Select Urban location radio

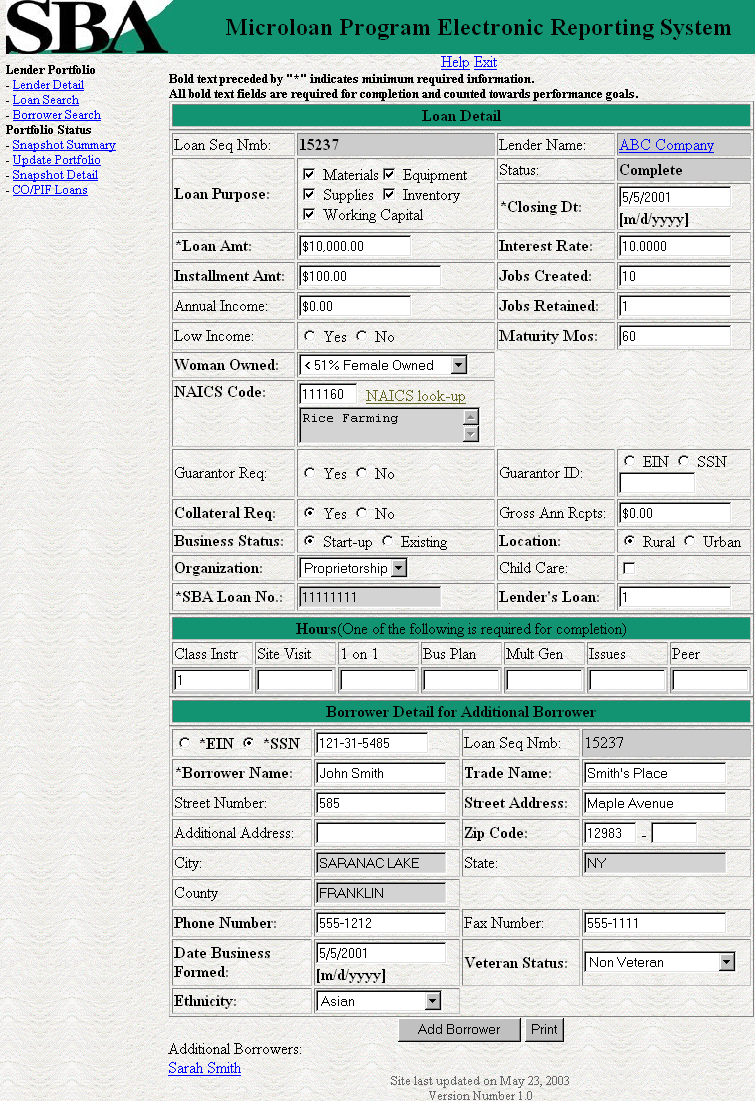pos(690,541)
